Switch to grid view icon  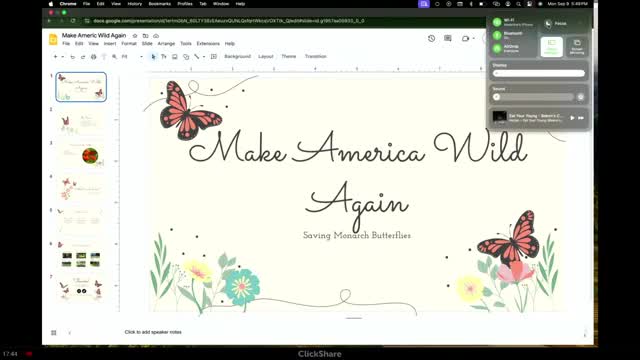point(53,333)
